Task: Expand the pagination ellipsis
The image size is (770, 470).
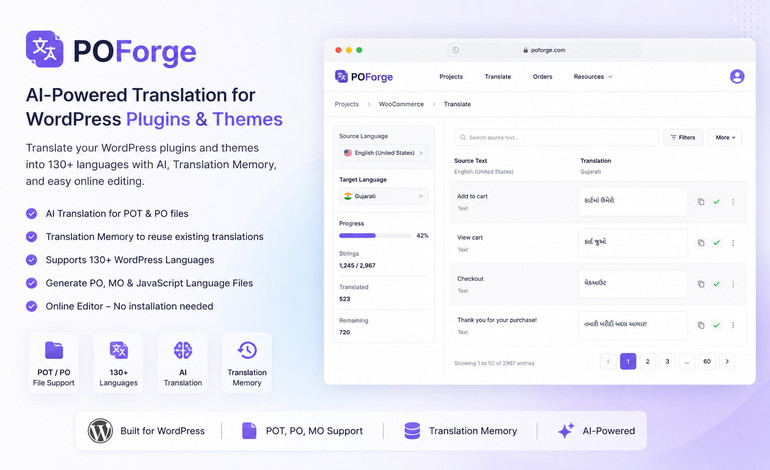Action: (x=687, y=361)
